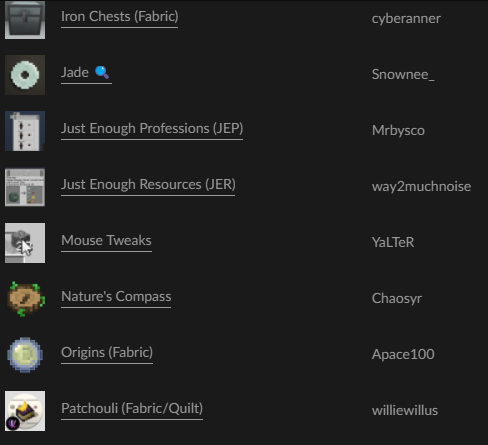Image resolution: width=488 pixels, height=445 pixels.
Task: Open the Nature's Compass link
Action: click(116, 297)
